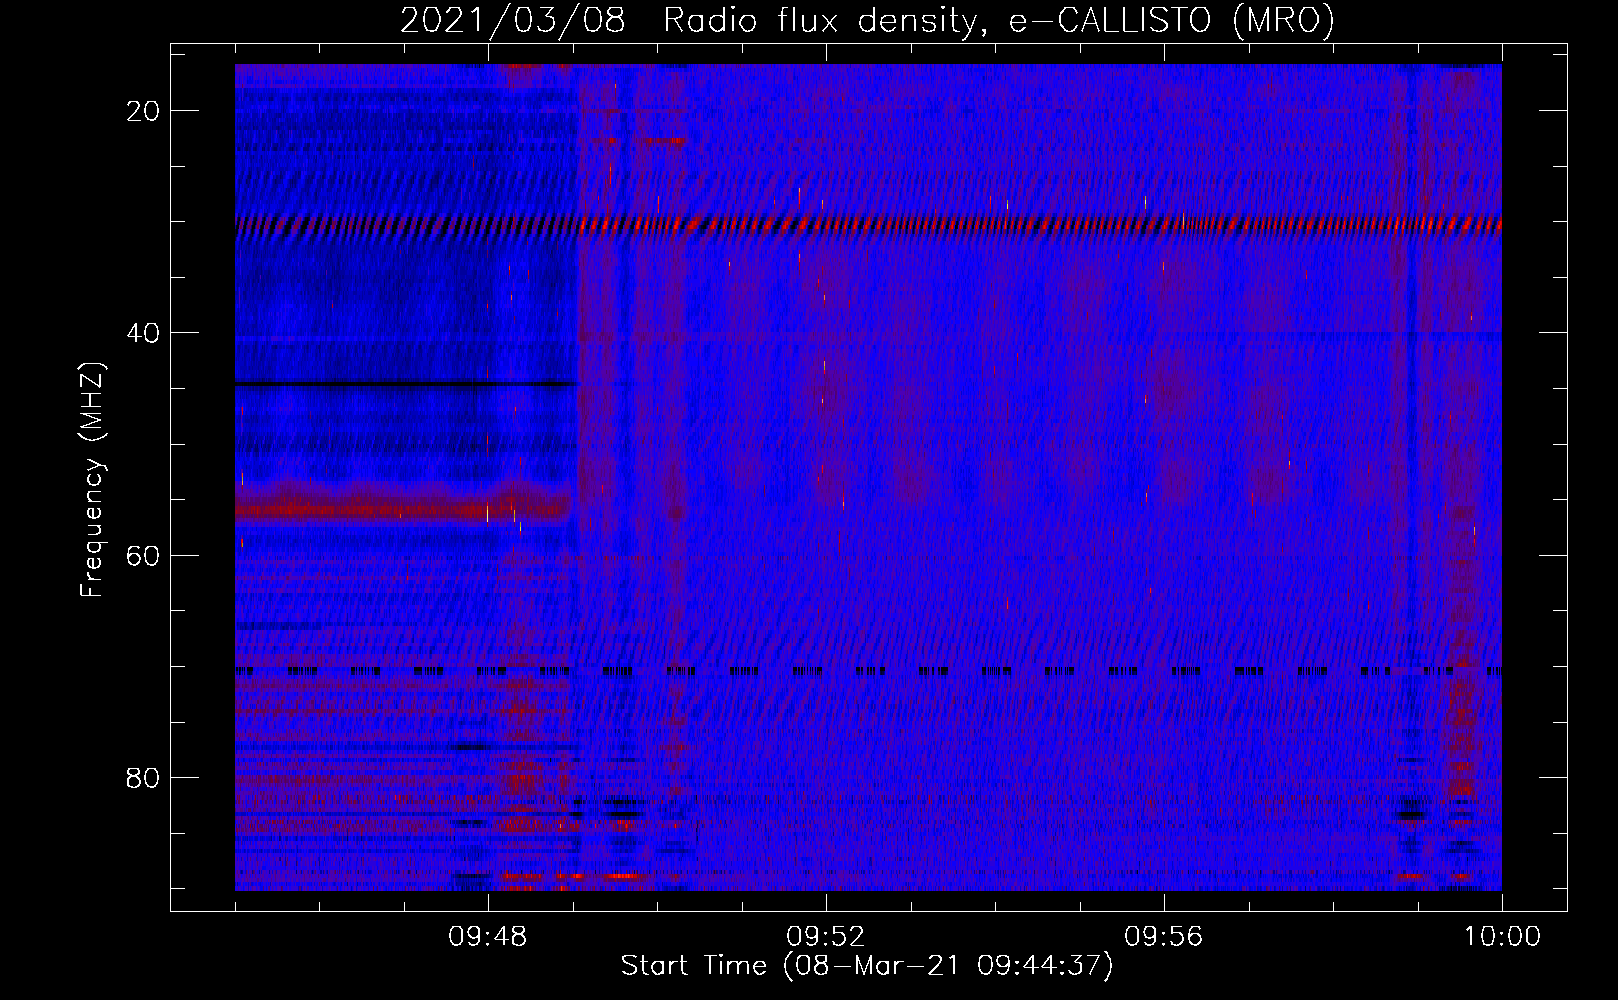Click the 20 MHz frequency tick label

click(143, 111)
